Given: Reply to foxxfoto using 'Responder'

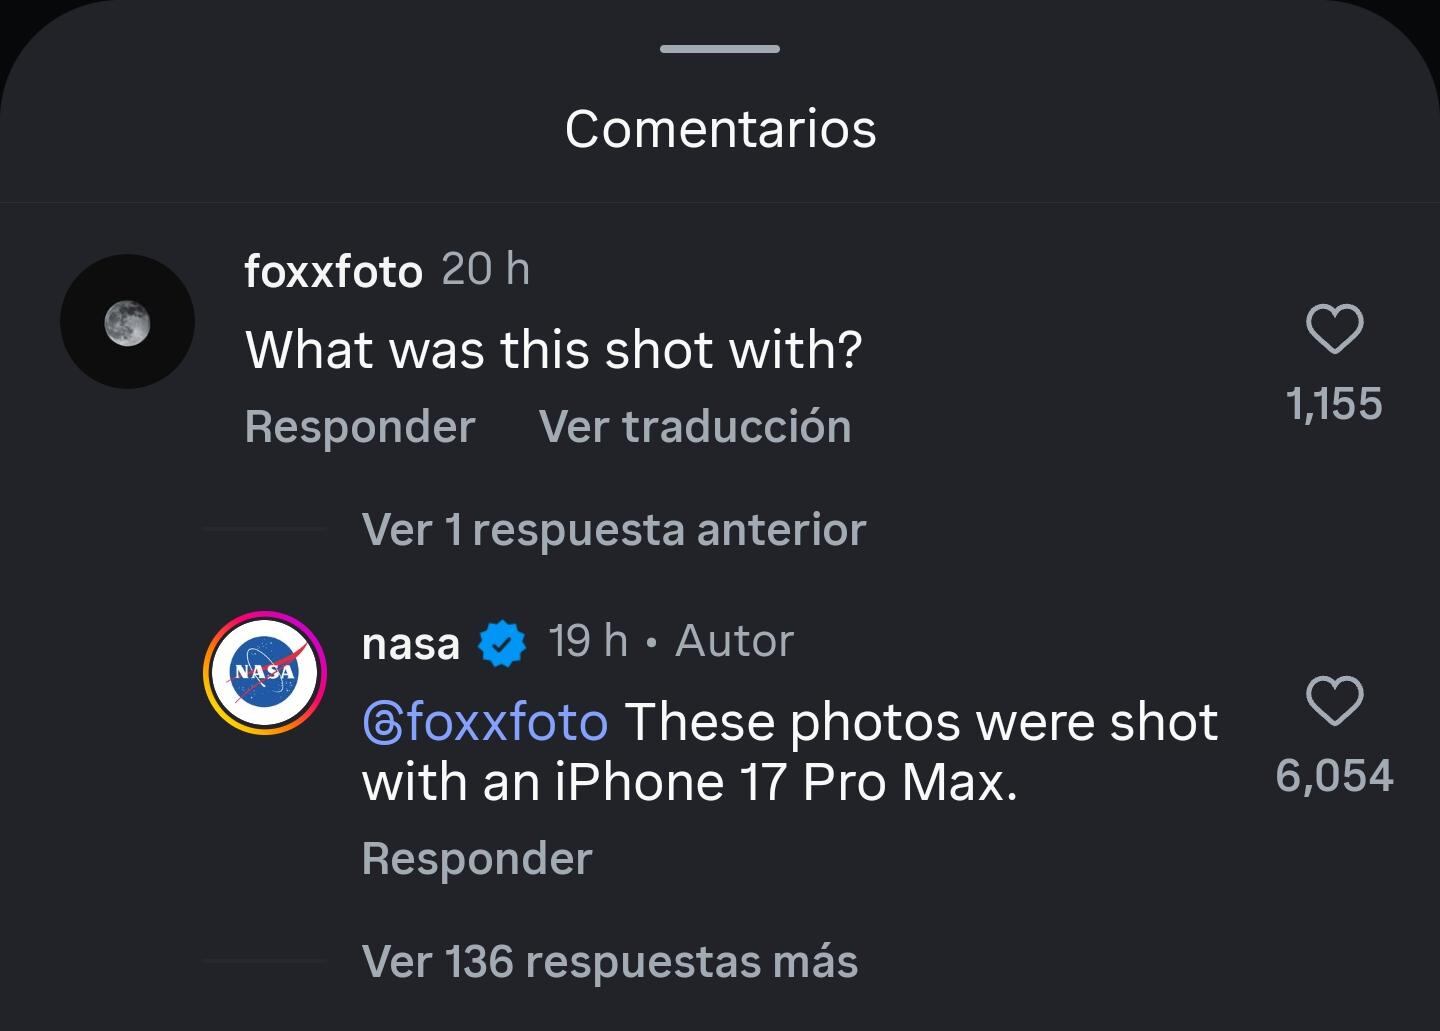Looking at the screenshot, I should 360,425.
